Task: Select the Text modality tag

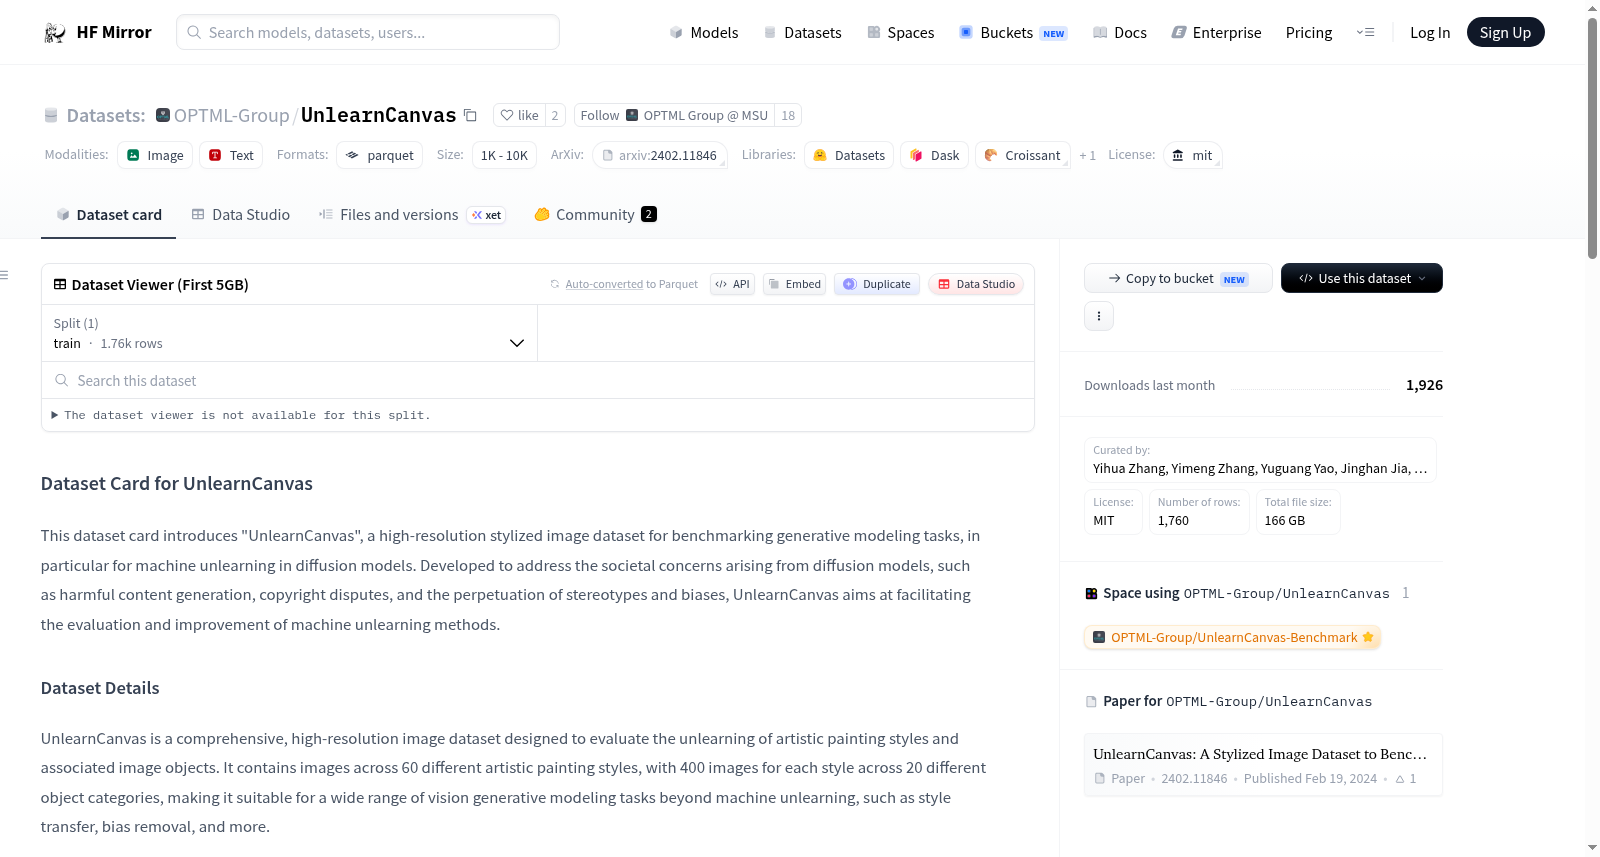Action: (231, 155)
